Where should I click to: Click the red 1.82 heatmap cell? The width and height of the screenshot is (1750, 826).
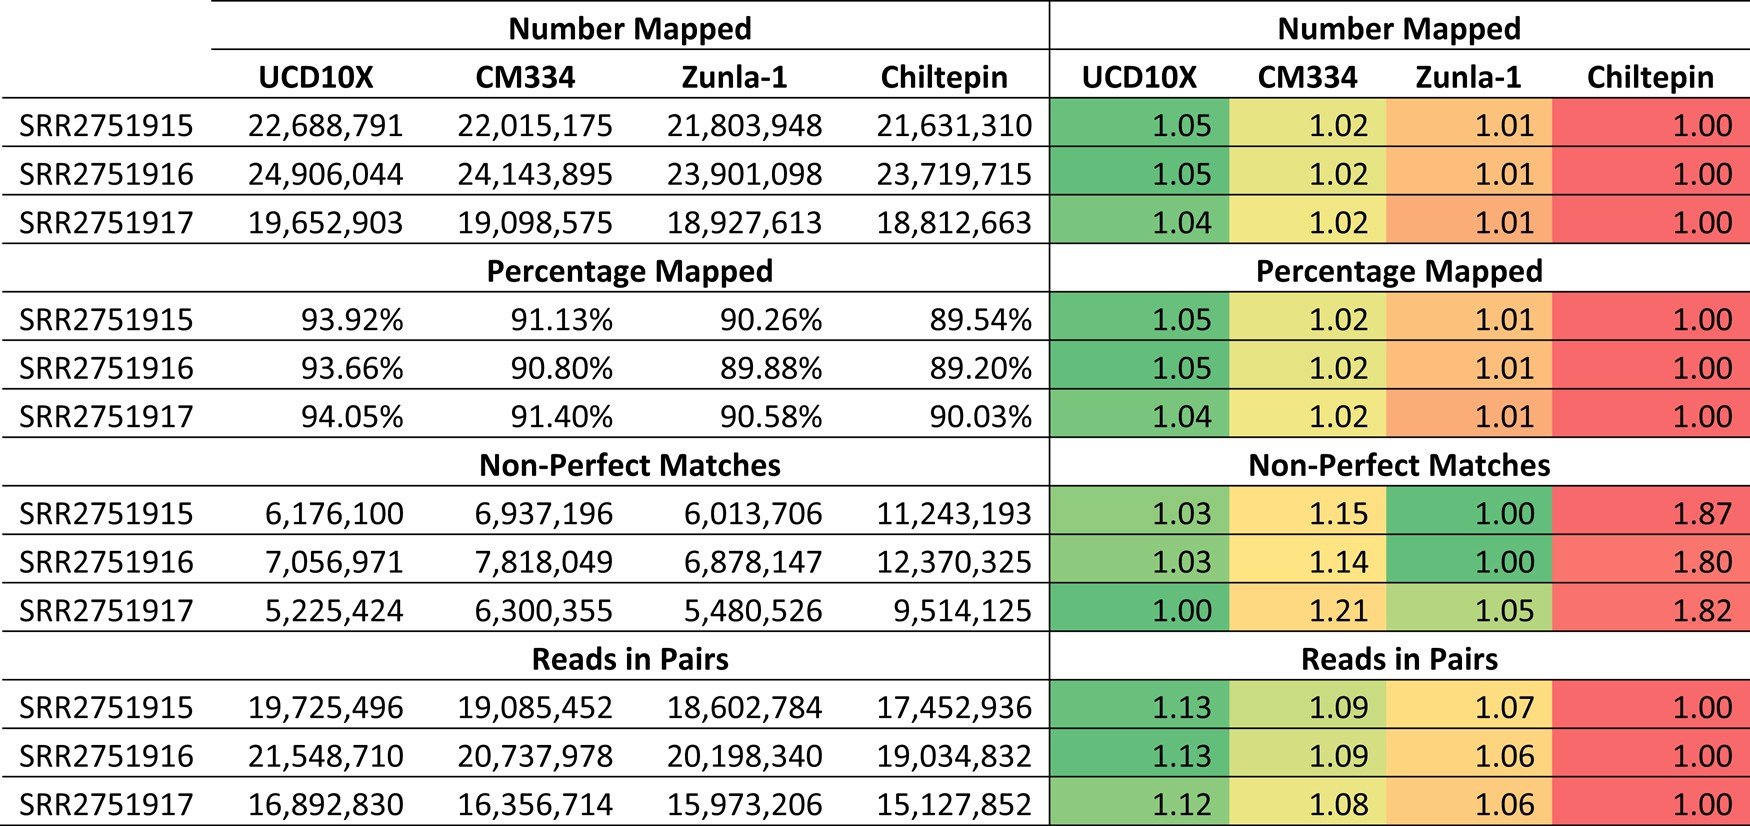click(1651, 610)
